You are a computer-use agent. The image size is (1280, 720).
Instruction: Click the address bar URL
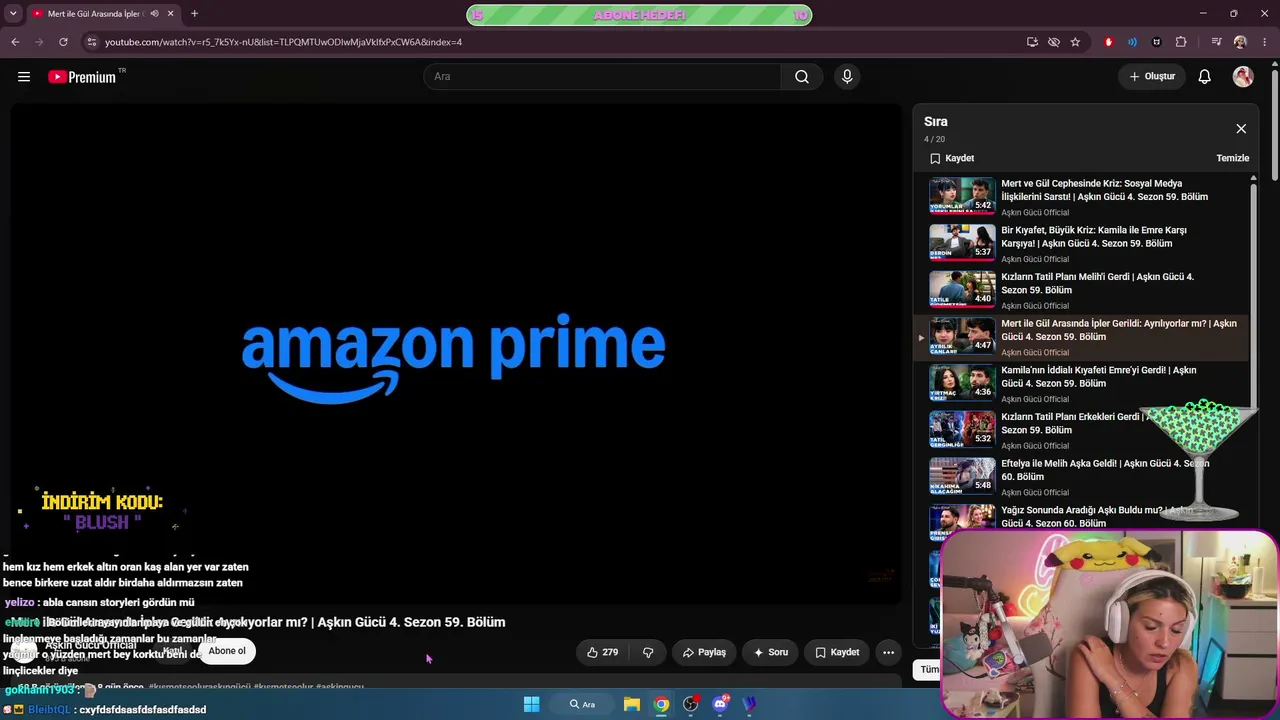[x=283, y=42]
